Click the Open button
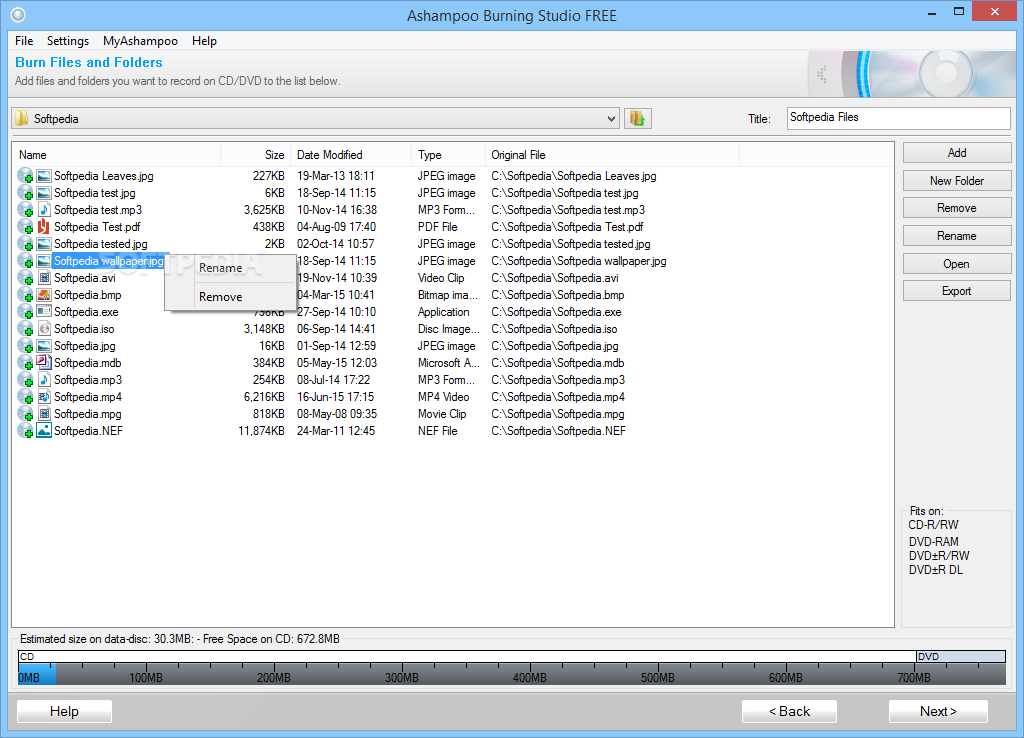This screenshot has width=1024, height=738. (x=957, y=264)
